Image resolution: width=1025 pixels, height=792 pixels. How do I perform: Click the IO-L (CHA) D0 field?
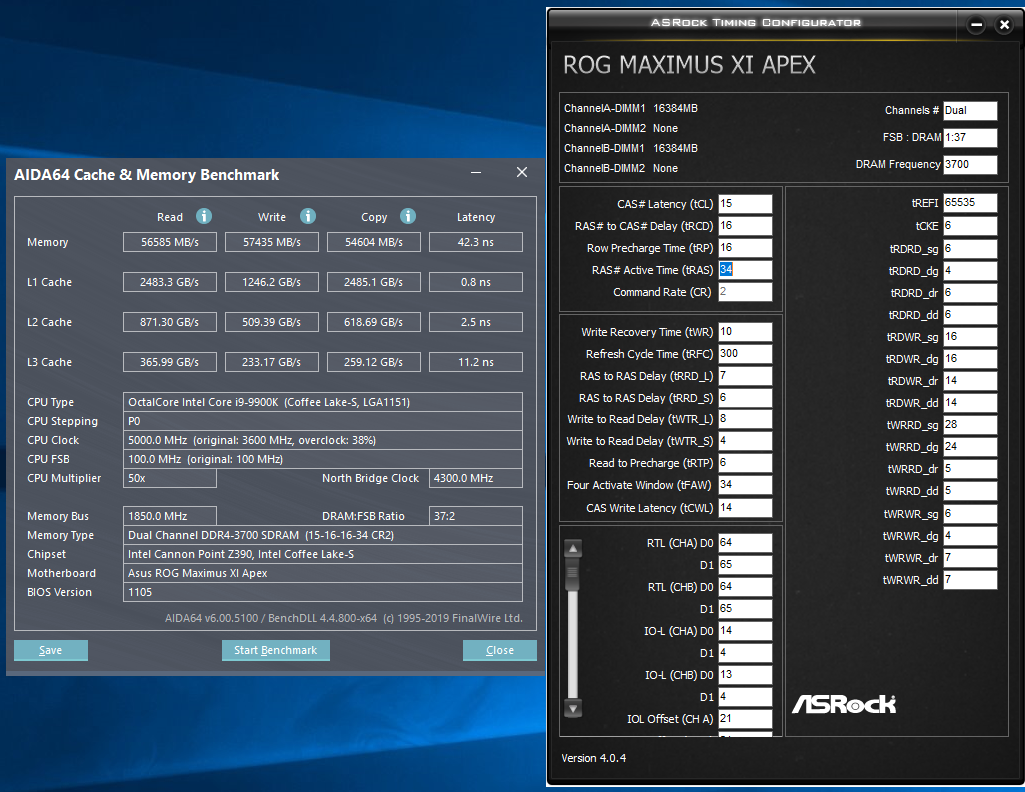[x=745, y=631]
